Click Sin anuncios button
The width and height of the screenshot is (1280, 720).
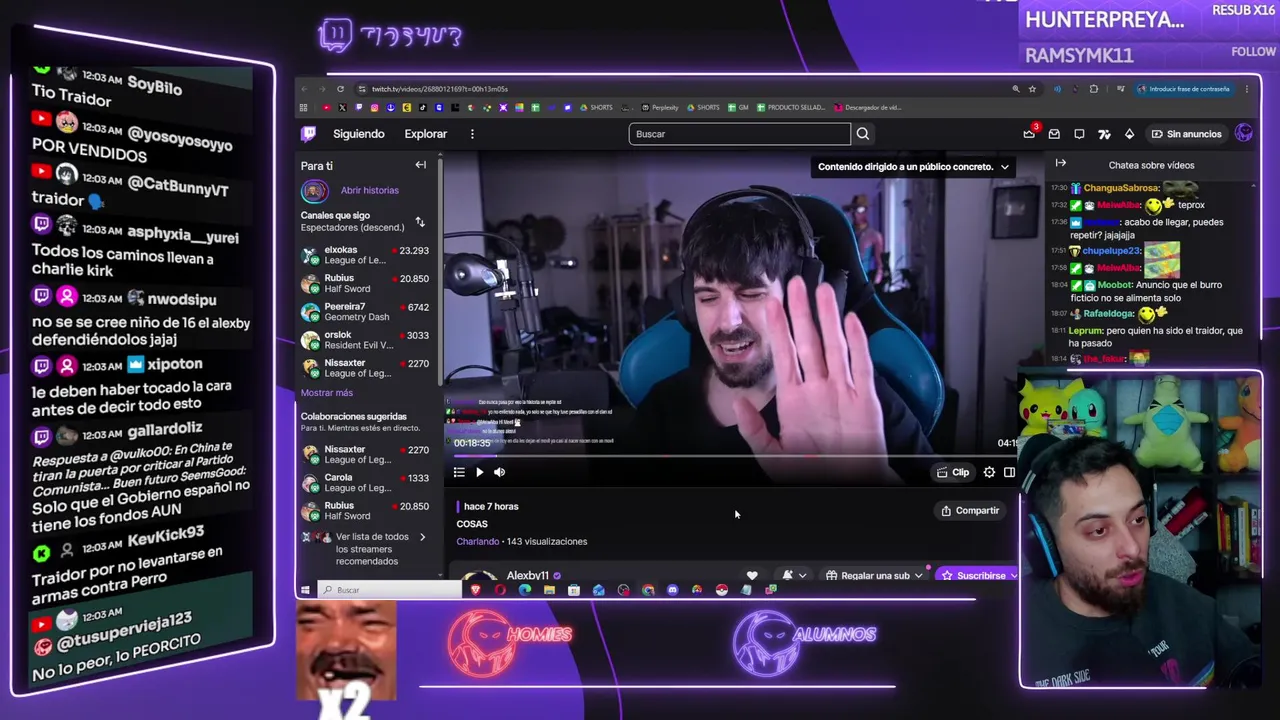point(1186,134)
